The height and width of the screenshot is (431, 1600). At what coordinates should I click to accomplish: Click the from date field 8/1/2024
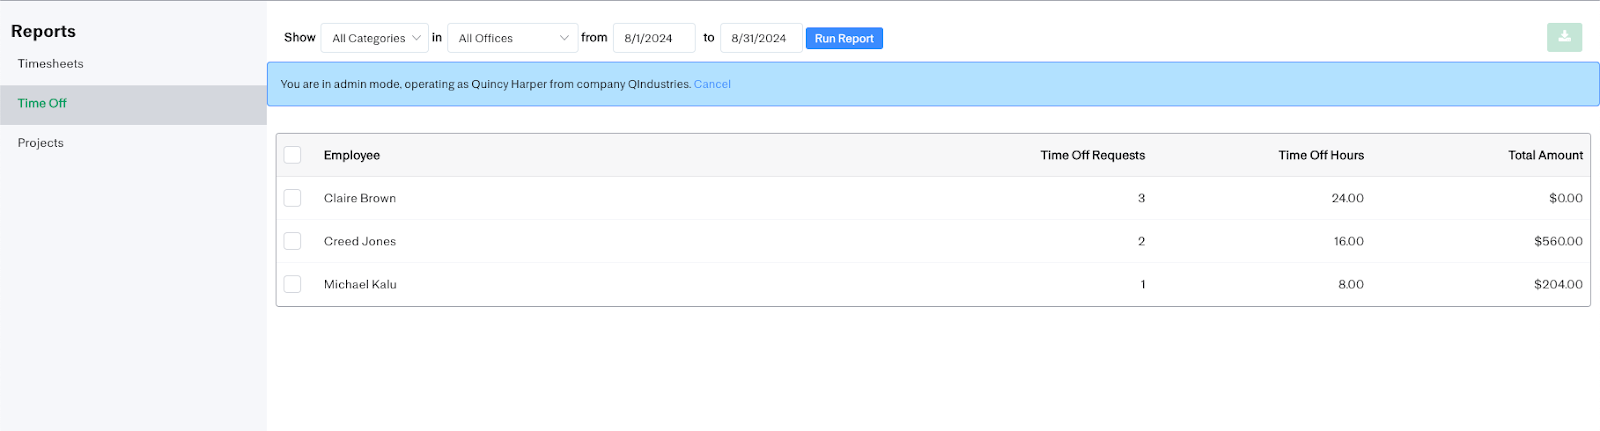(654, 38)
